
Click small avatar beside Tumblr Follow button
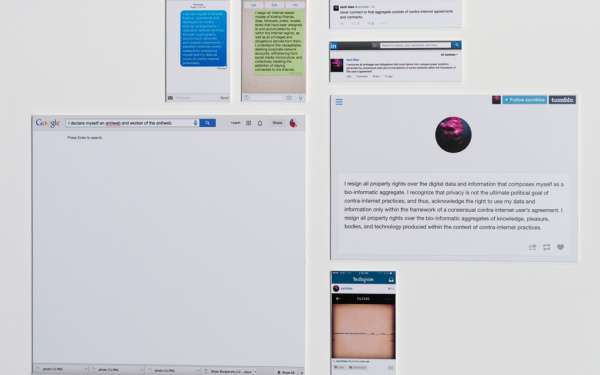(496, 100)
